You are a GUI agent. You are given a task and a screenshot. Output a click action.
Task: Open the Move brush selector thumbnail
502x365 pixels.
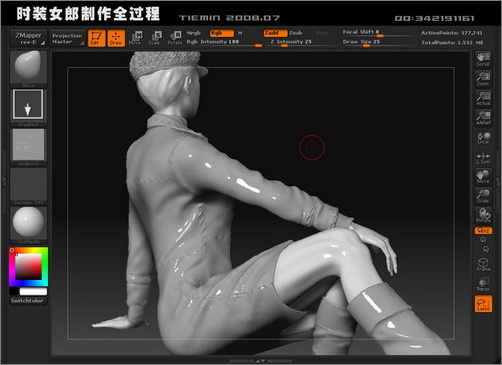28,69
